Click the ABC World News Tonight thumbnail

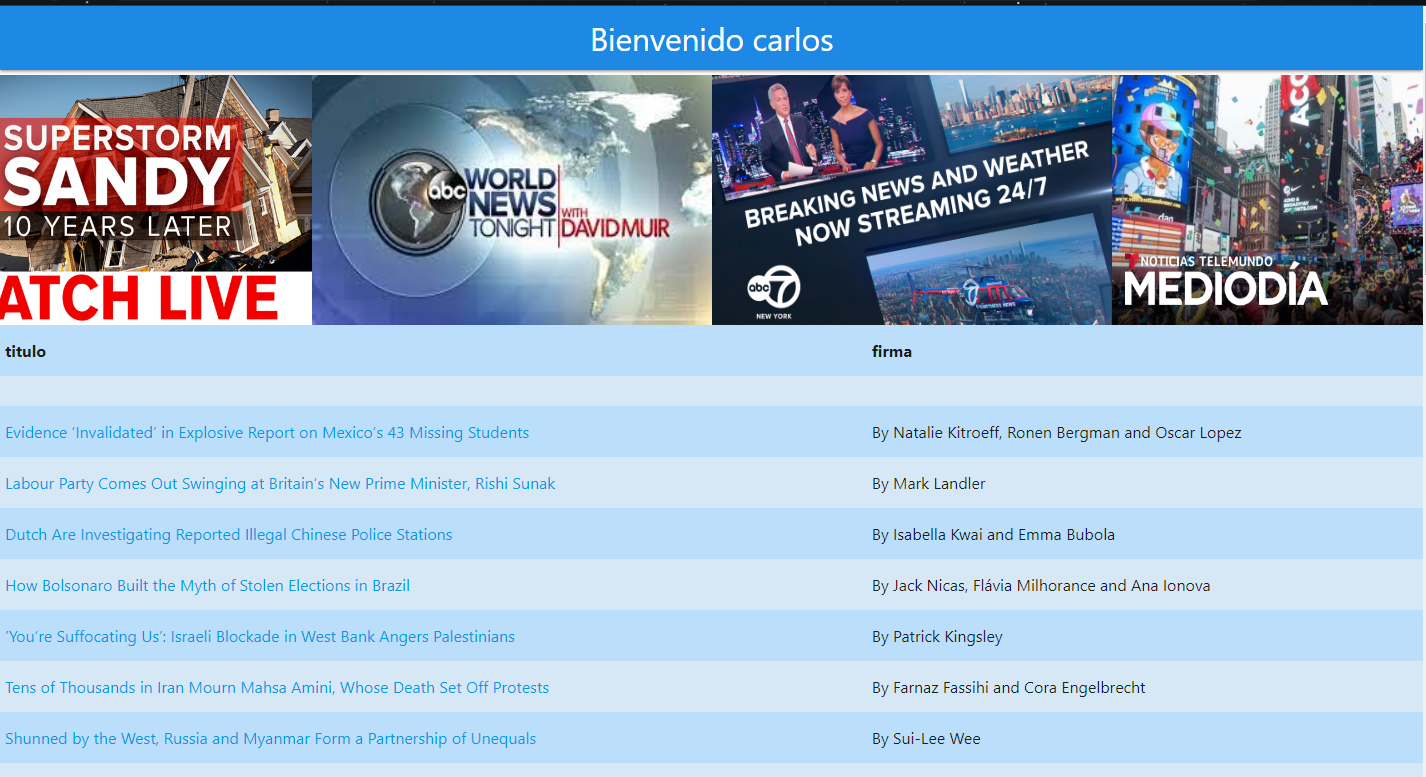click(x=511, y=198)
